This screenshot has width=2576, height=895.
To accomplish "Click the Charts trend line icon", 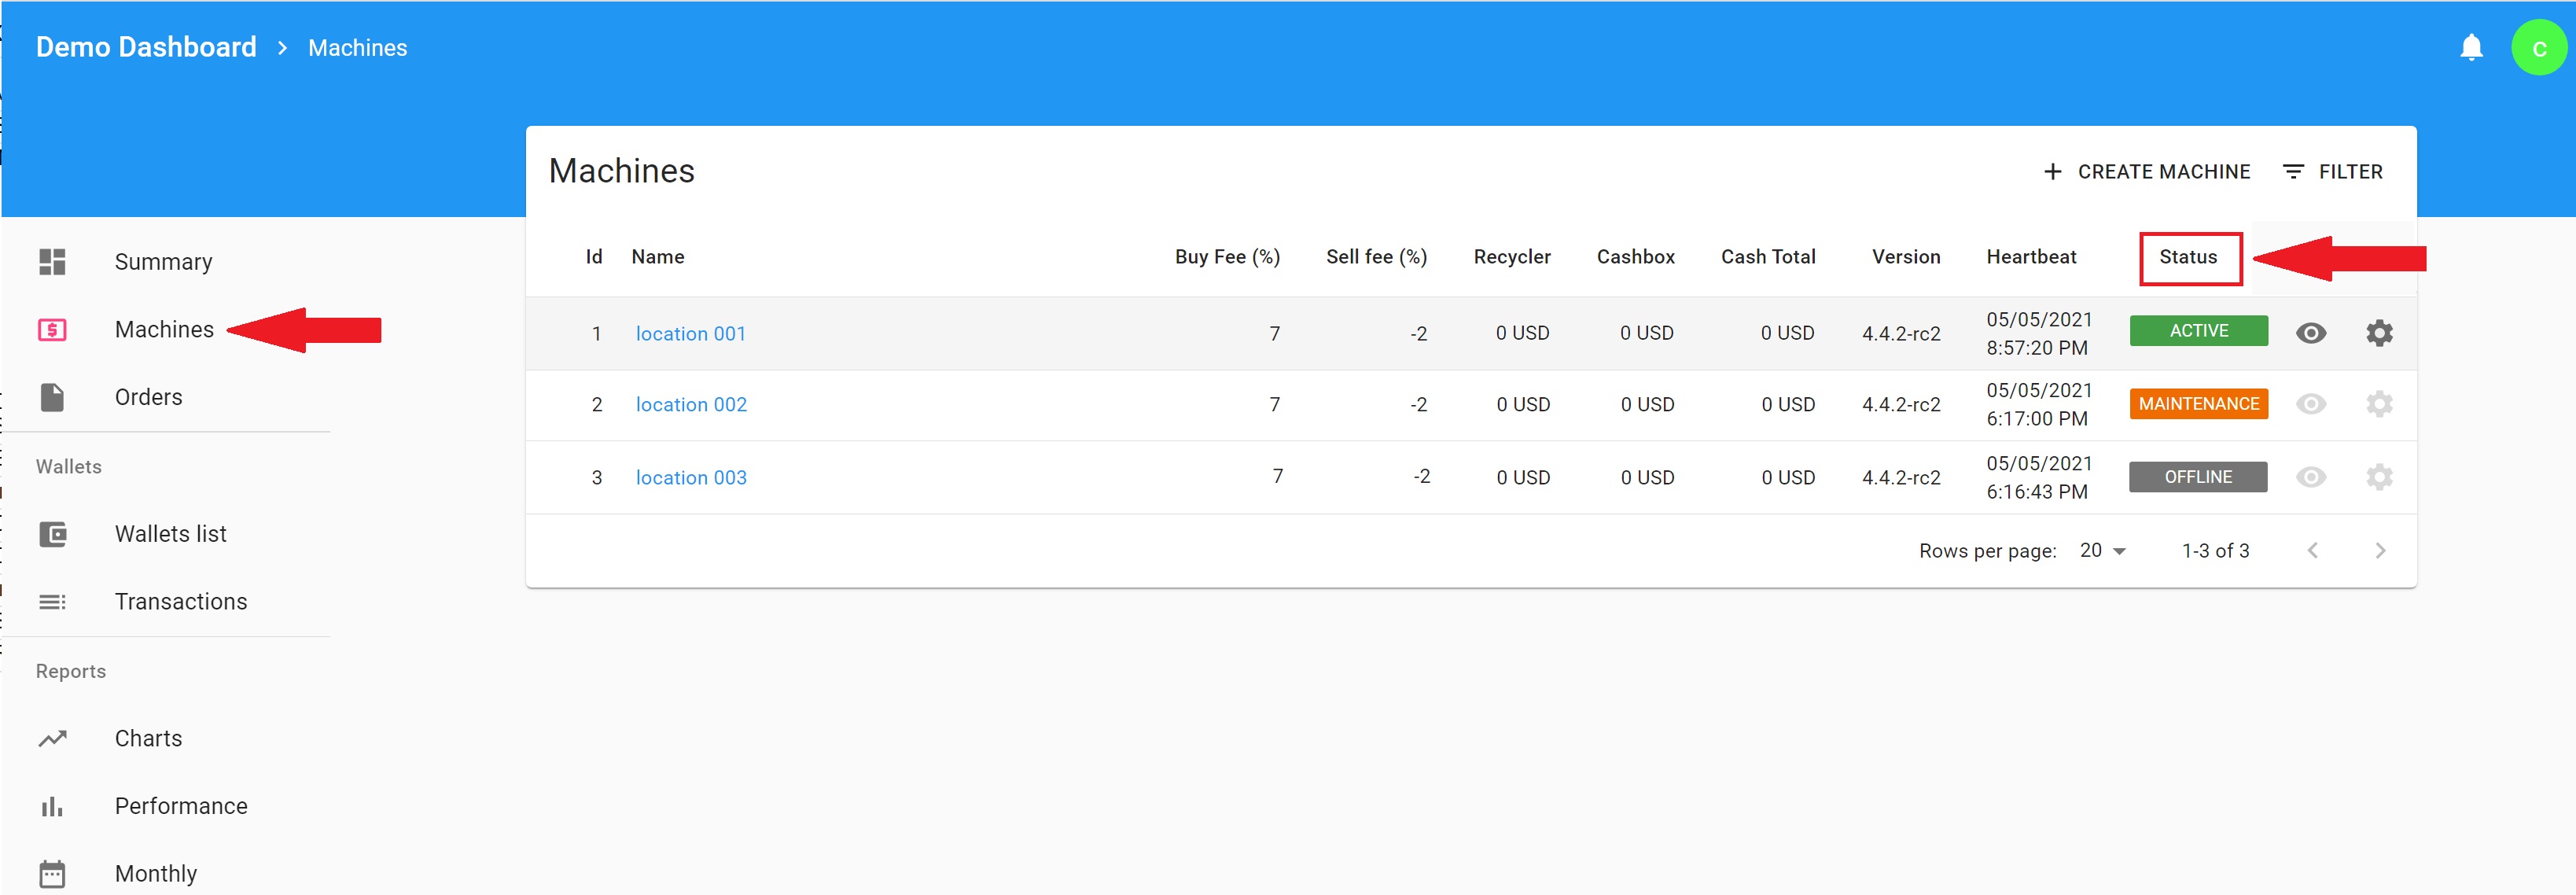I will (x=52, y=739).
